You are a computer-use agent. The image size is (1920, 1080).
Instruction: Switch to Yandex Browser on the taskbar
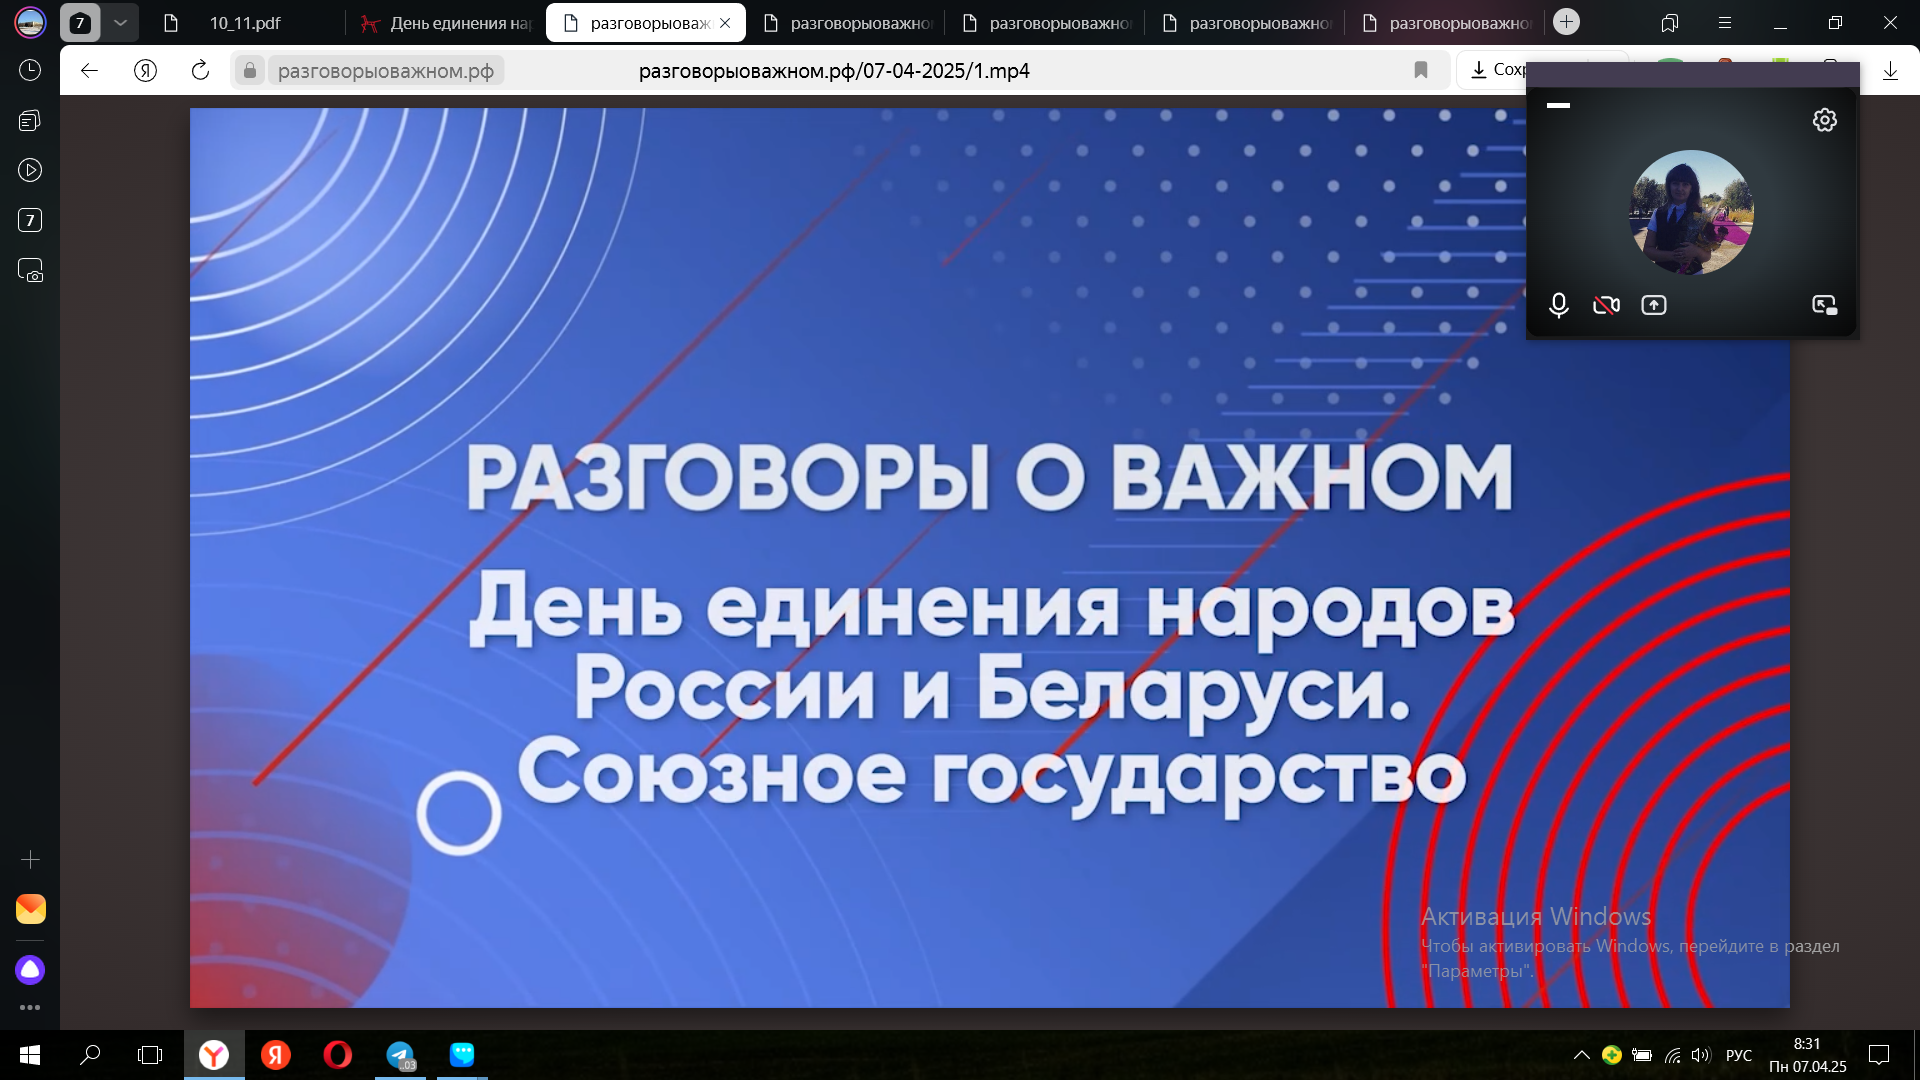(214, 1055)
